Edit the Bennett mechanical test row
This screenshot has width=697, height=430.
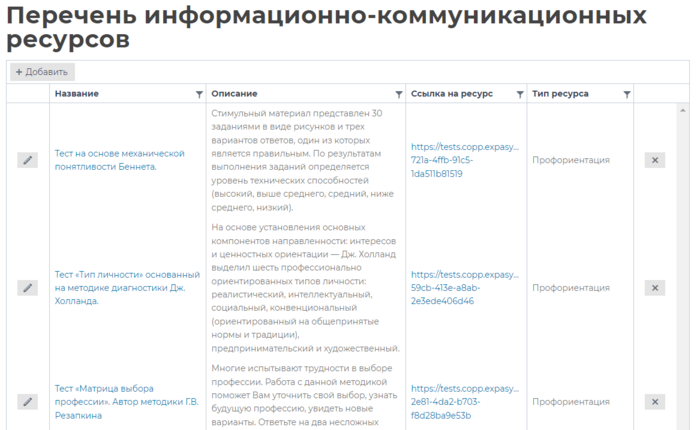28,160
